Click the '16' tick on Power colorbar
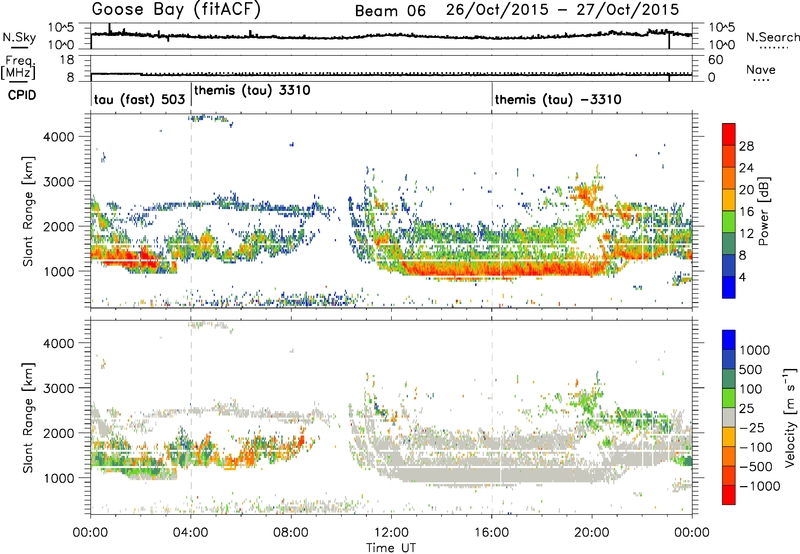This screenshot has width=800, height=554. 746,212
